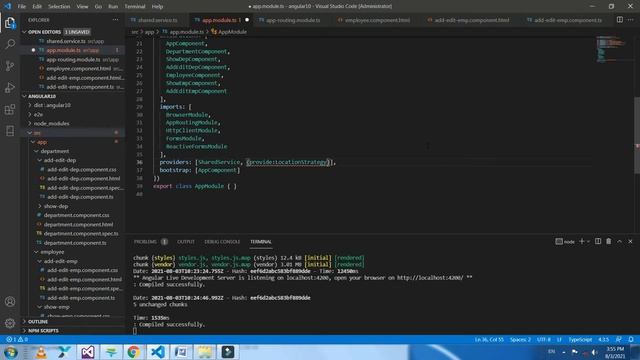Switch to the Debug Console tab
The height and width of the screenshot is (360, 640).
(222, 242)
